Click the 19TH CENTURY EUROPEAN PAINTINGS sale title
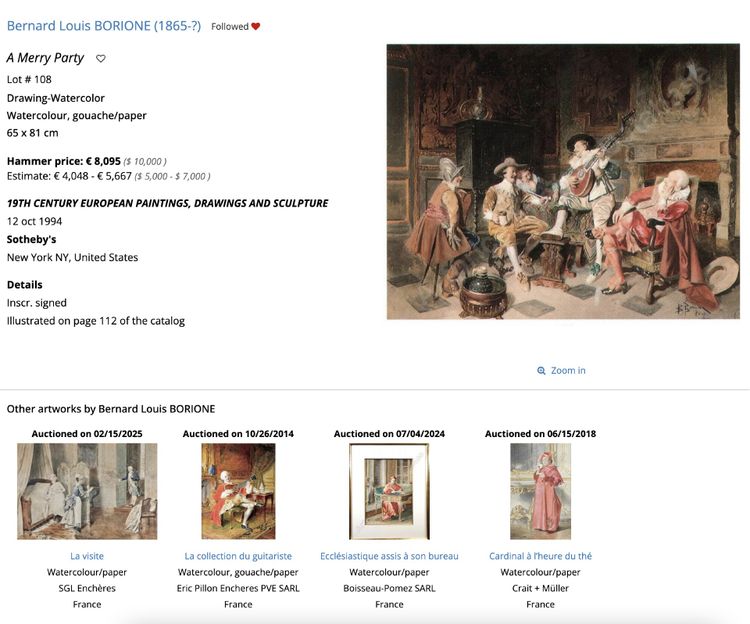The width and height of the screenshot is (750, 624). (167, 203)
